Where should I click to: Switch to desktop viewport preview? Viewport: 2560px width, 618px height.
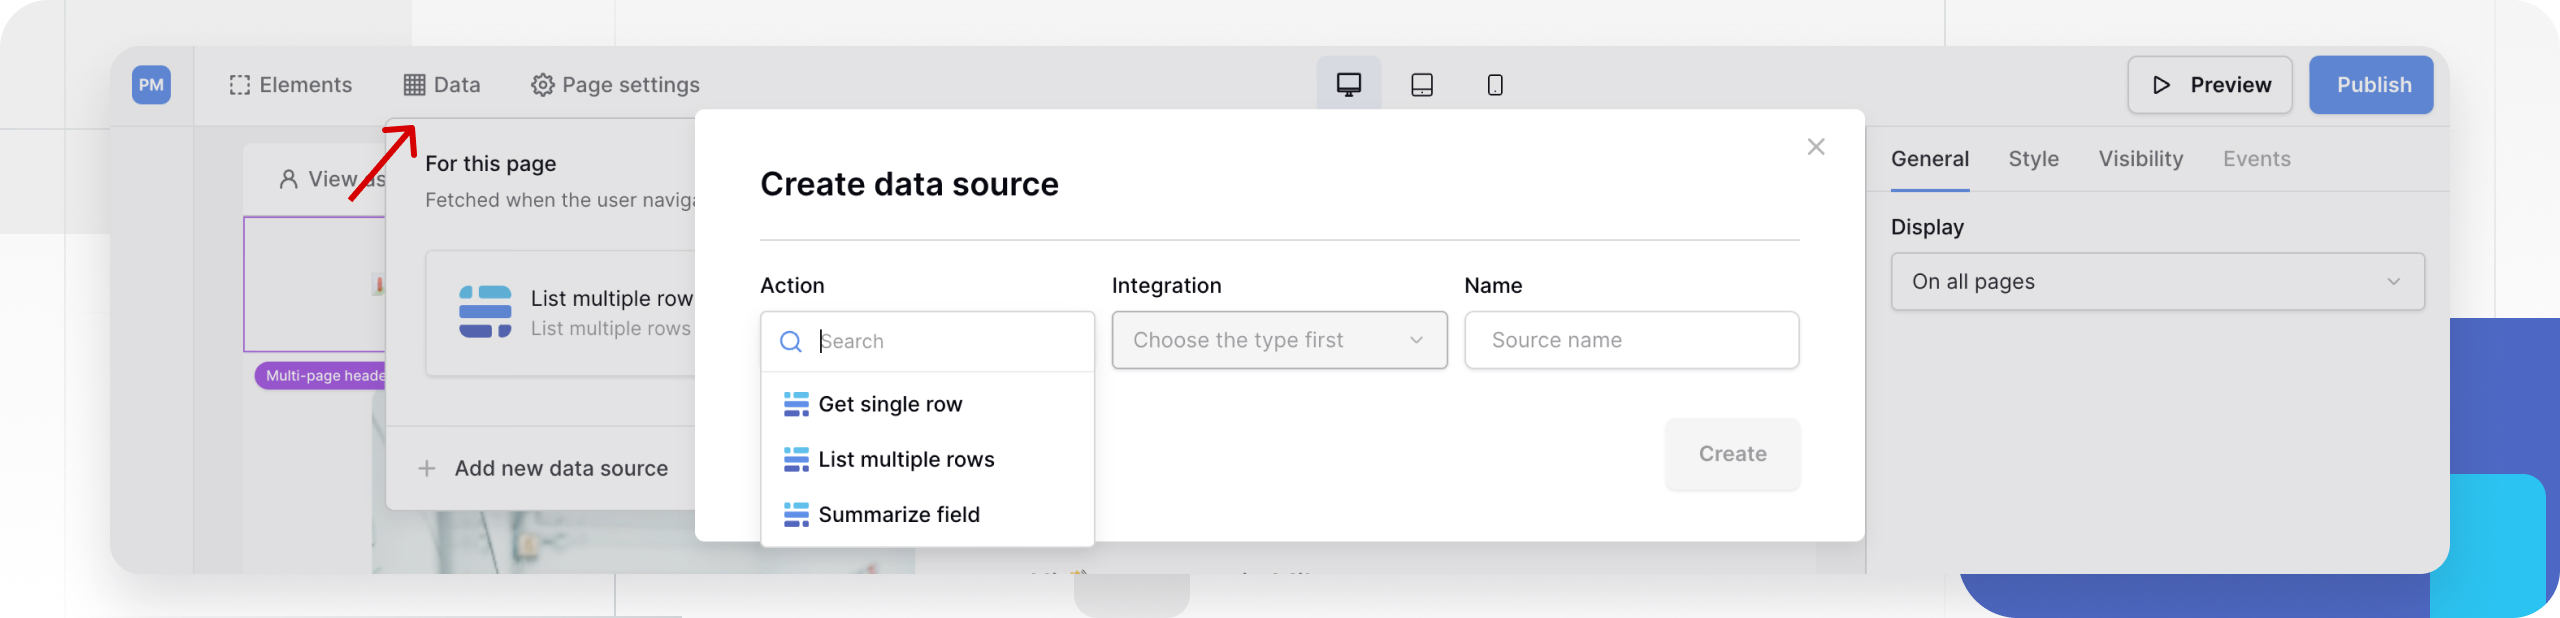(1349, 84)
